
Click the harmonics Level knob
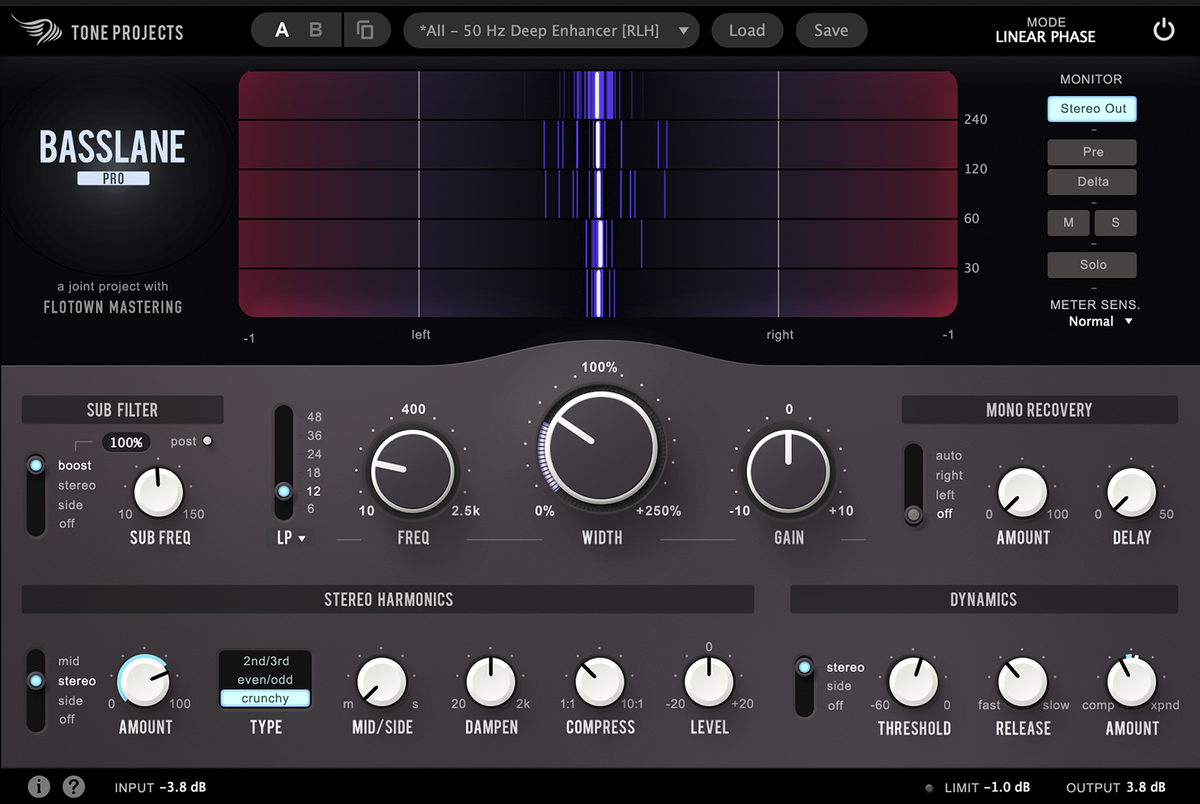coord(709,681)
